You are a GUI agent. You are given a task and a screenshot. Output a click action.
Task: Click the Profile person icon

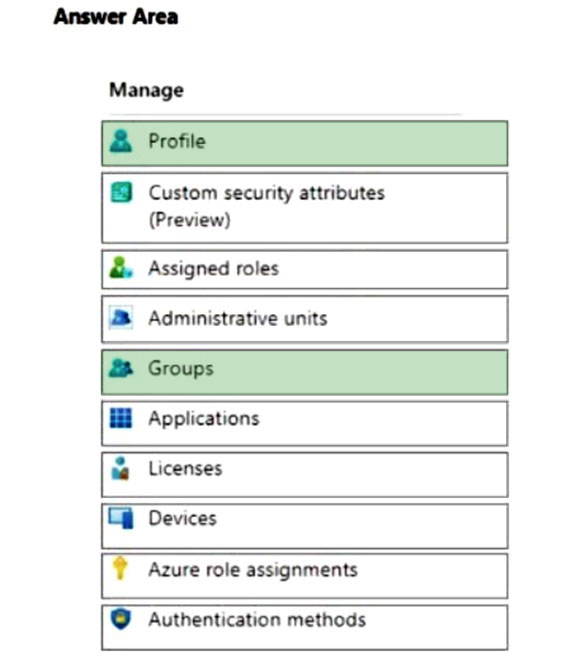121,141
